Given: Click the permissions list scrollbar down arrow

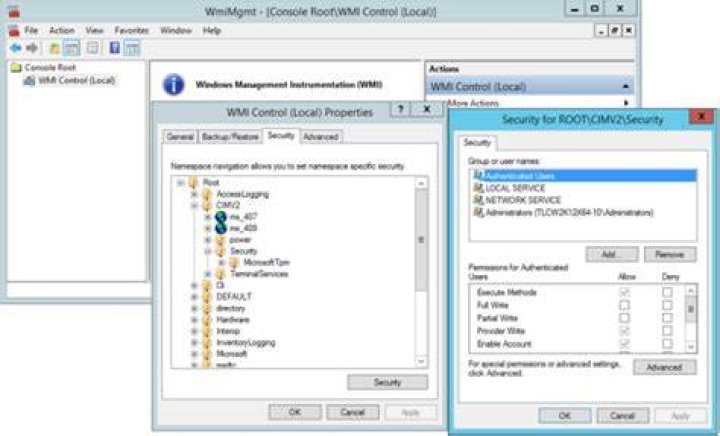Looking at the screenshot, I should click(x=691, y=347).
